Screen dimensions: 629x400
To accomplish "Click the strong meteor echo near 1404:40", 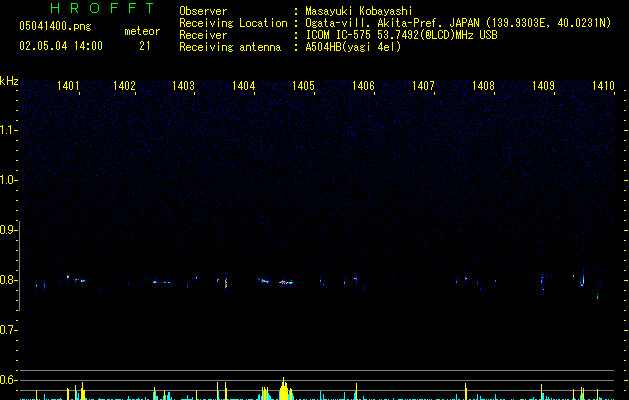I will [286, 282].
